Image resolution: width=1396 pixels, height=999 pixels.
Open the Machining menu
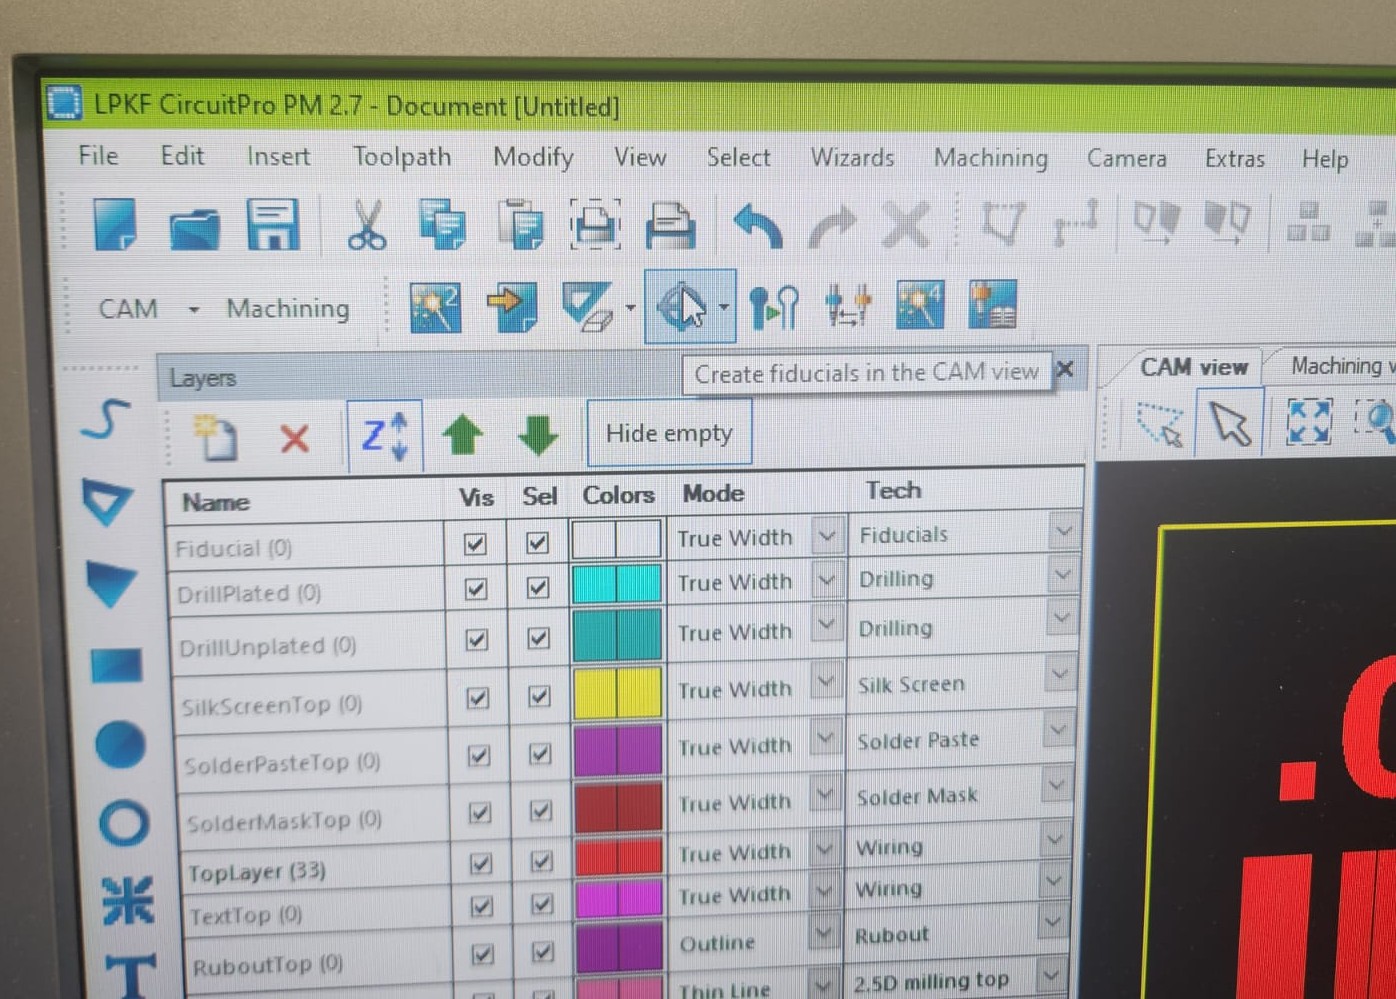point(991,158)
